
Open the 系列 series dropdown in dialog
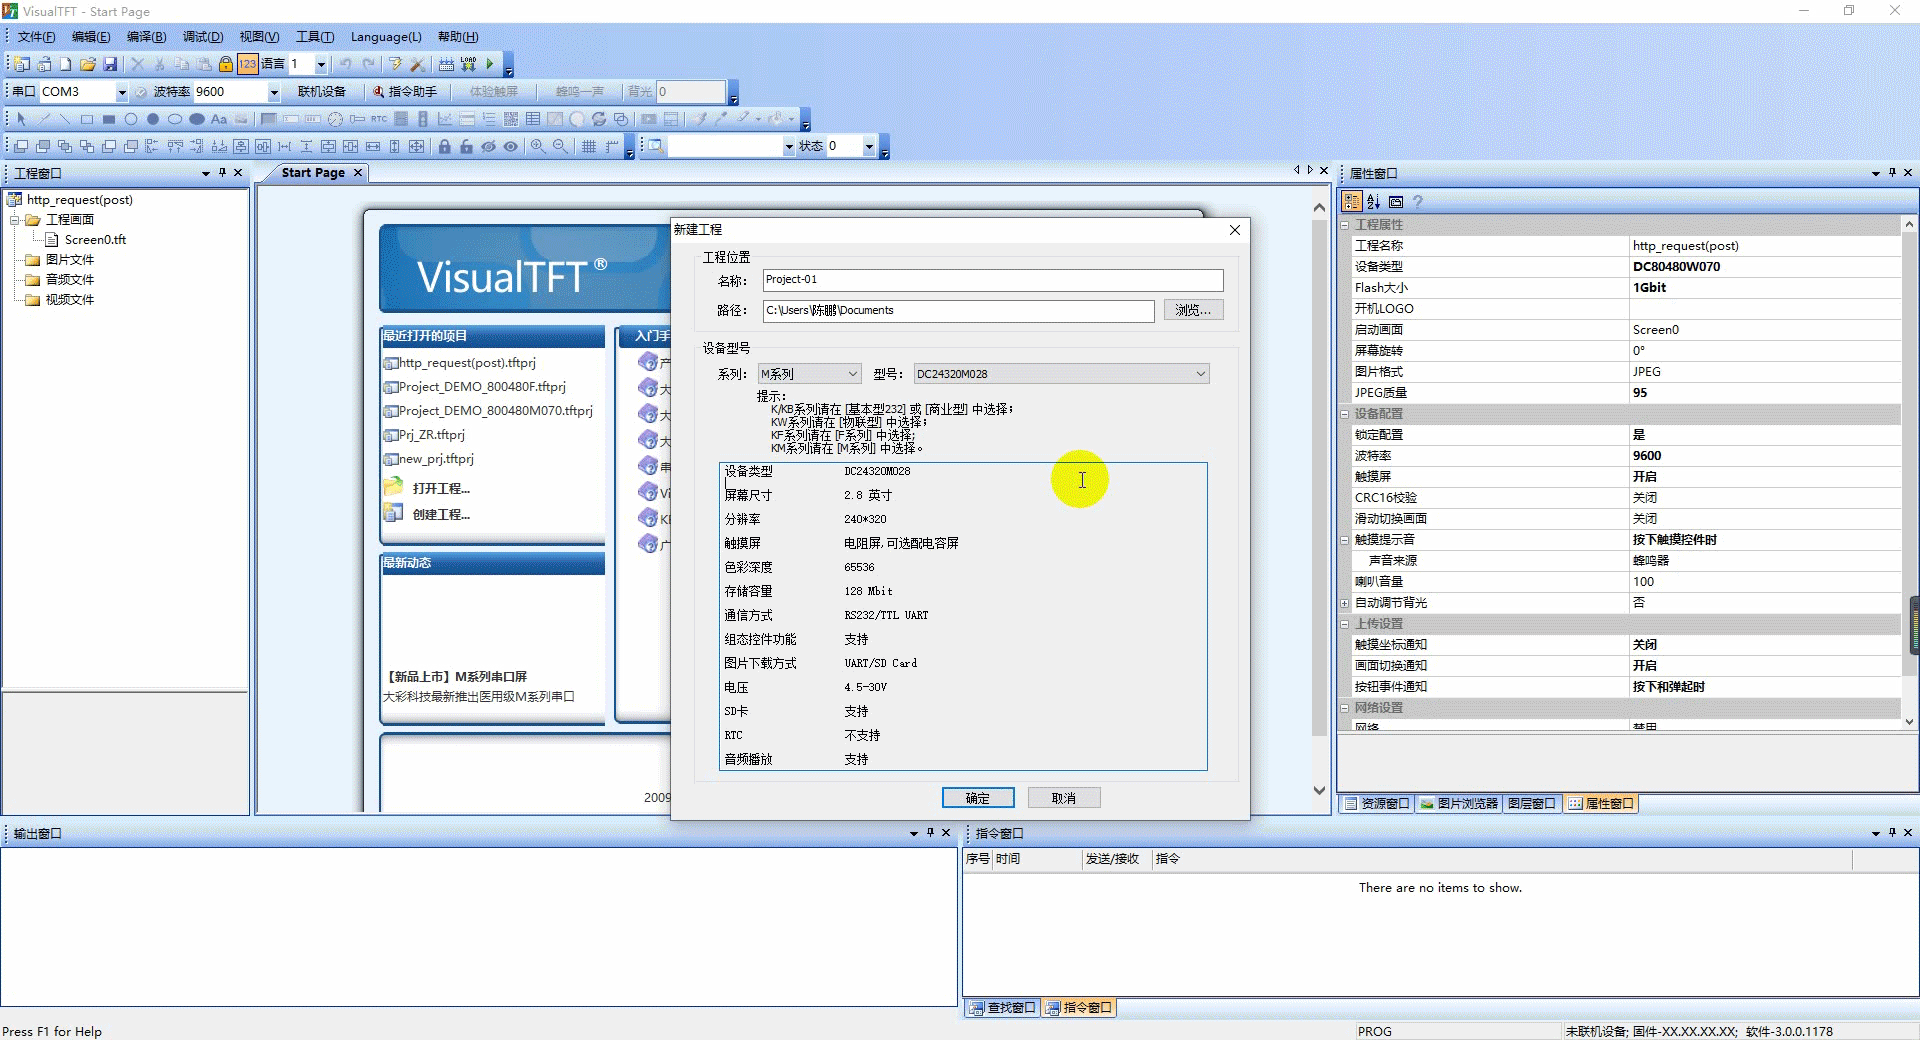(809, 374)
